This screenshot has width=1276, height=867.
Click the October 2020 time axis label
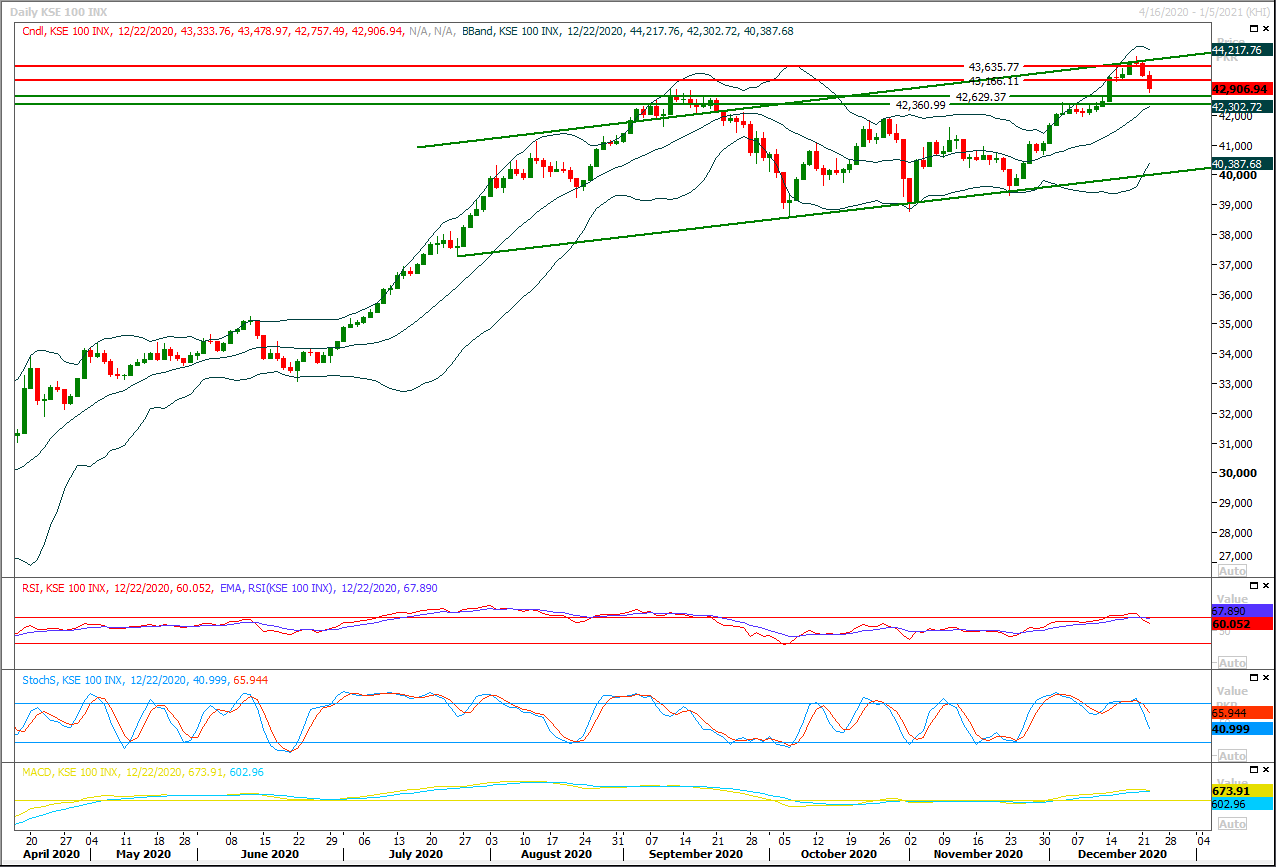pyautogui.click(x=839, y=855)
